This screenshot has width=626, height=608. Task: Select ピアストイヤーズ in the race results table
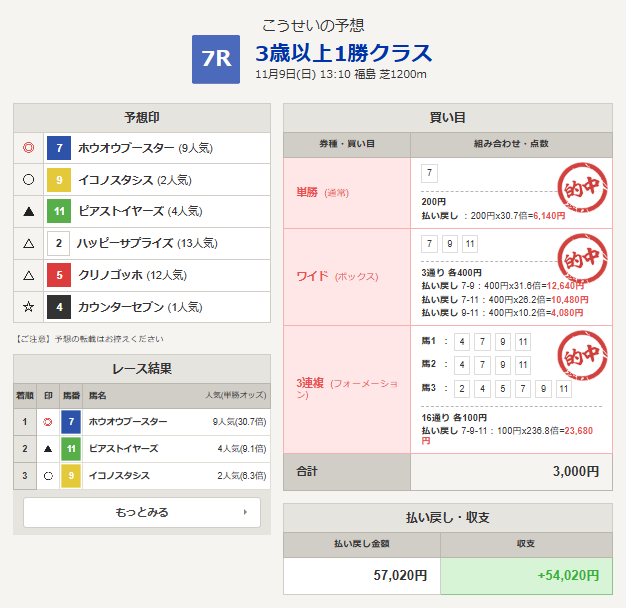[x=121, y=449]
